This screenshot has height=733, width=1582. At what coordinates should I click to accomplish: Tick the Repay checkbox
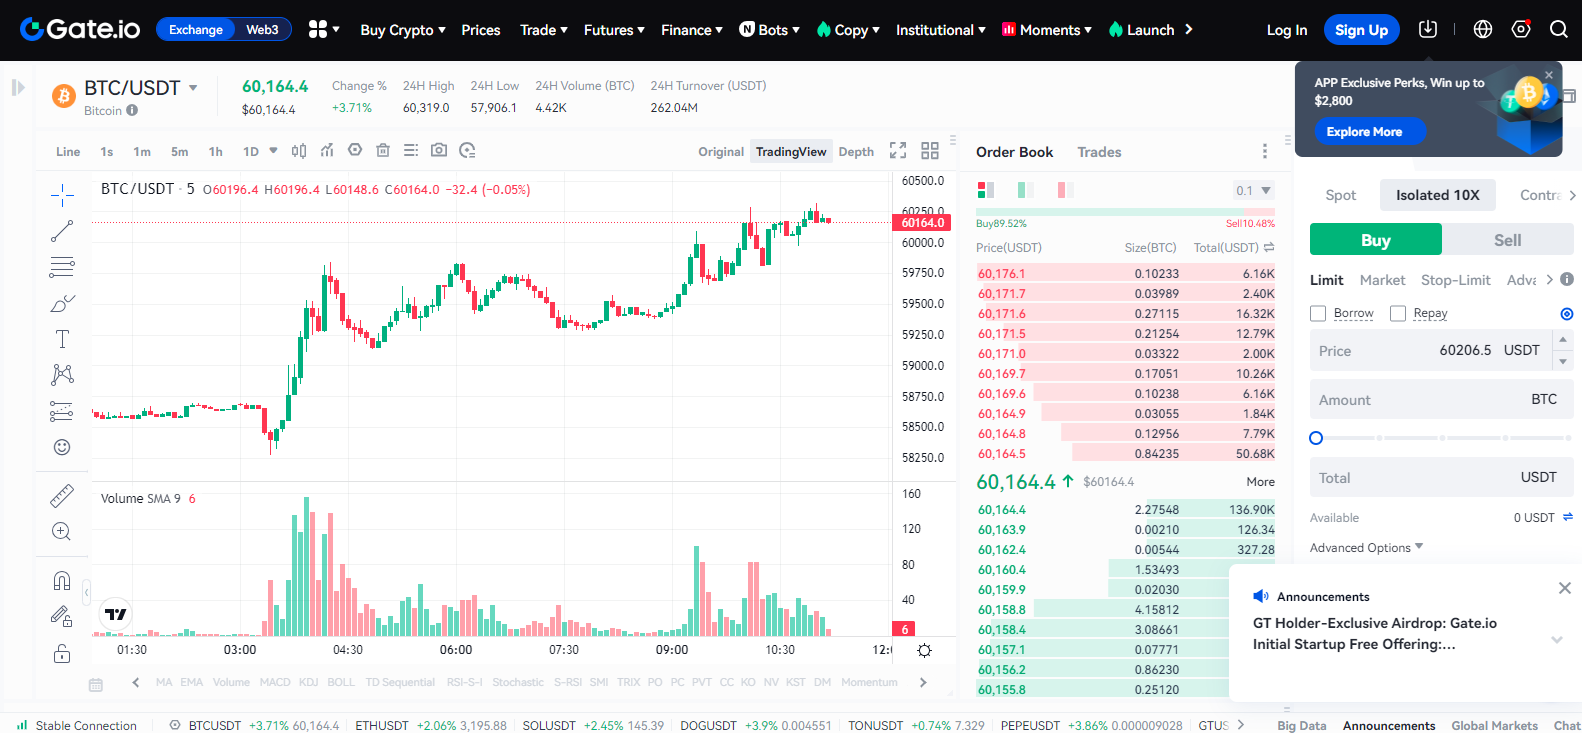tap(1398, 314)
